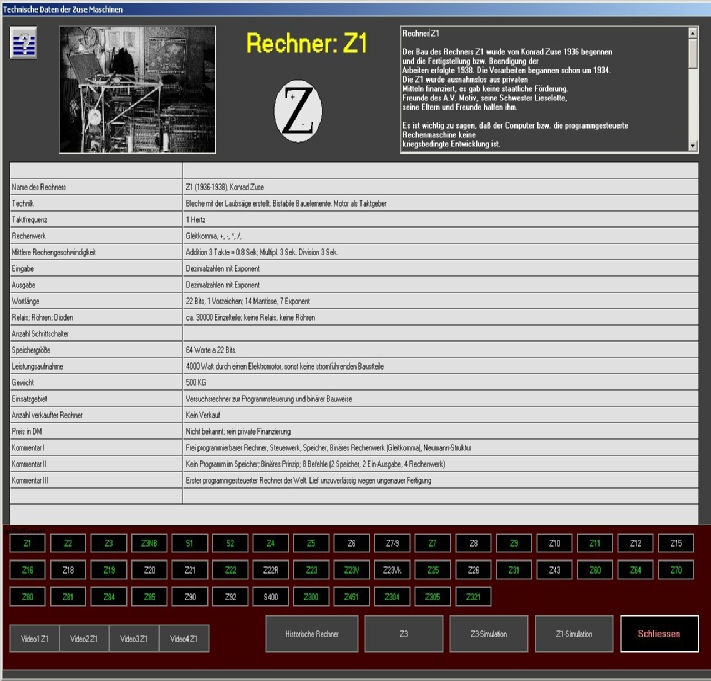The image size is (711, 681).
Task: Show data for the Z11 machine
Action: click(594, 544)
